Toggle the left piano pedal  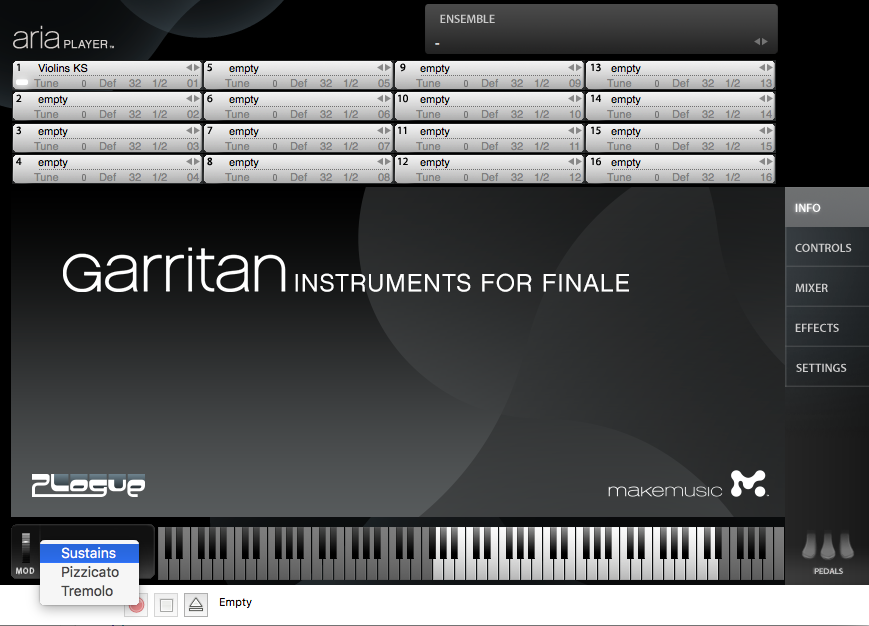(x=810, y=546)
